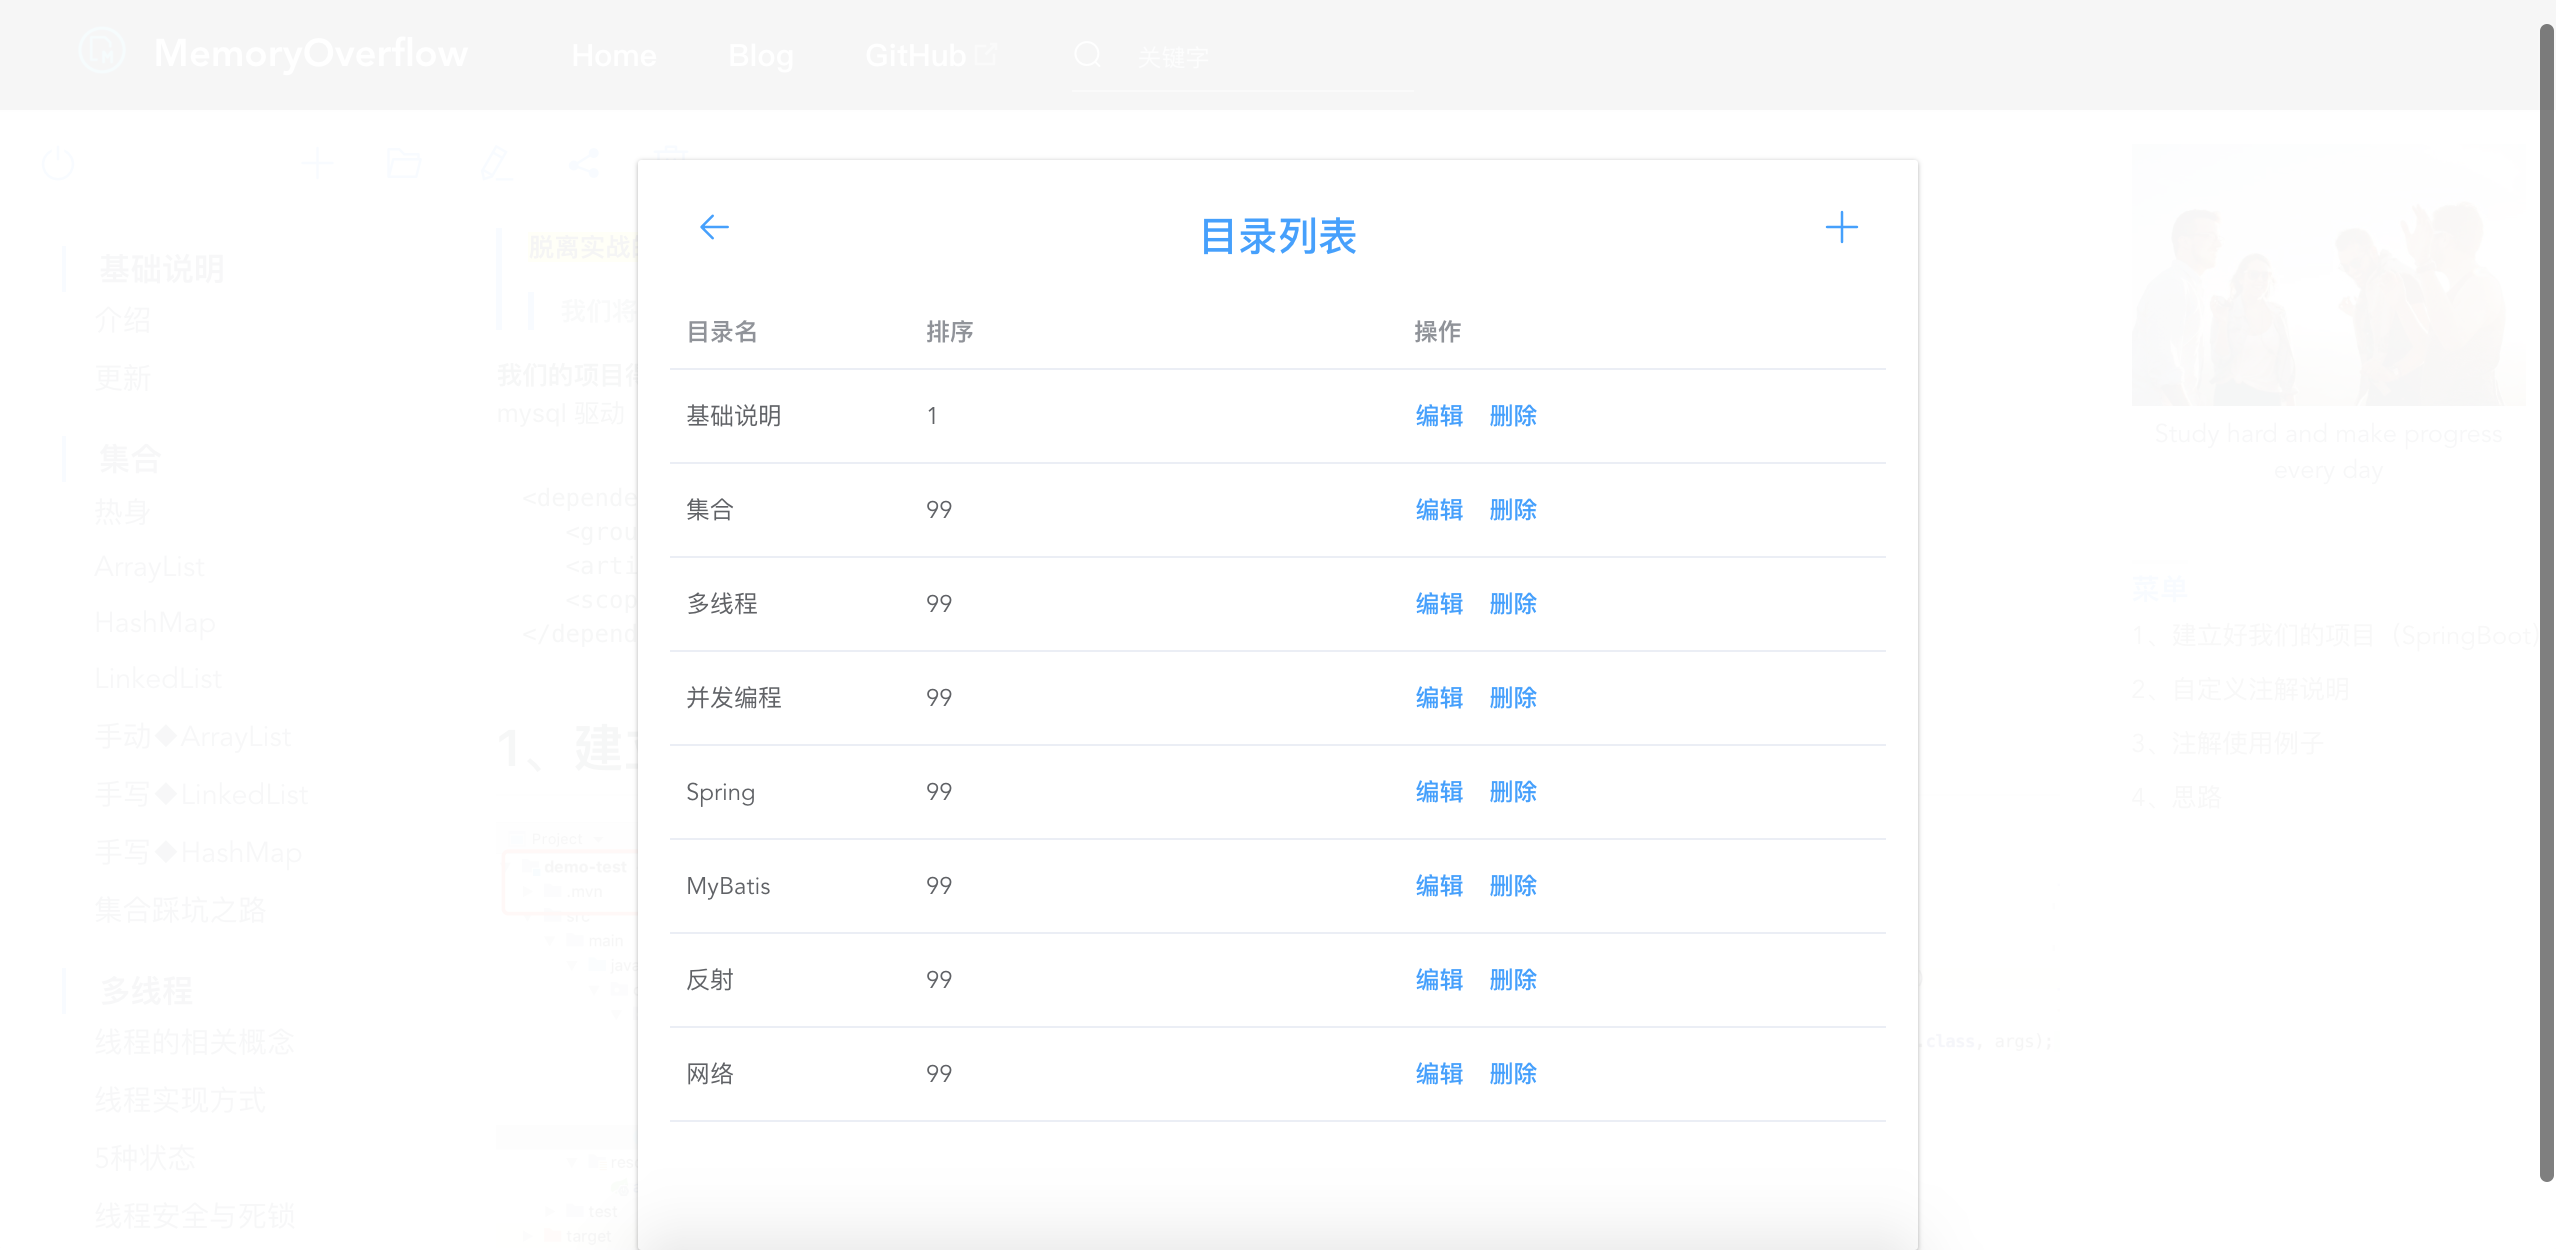Delete the 网络 directory
This screenshot has height=1250, width=2556.
(x=1513, y=1074)
